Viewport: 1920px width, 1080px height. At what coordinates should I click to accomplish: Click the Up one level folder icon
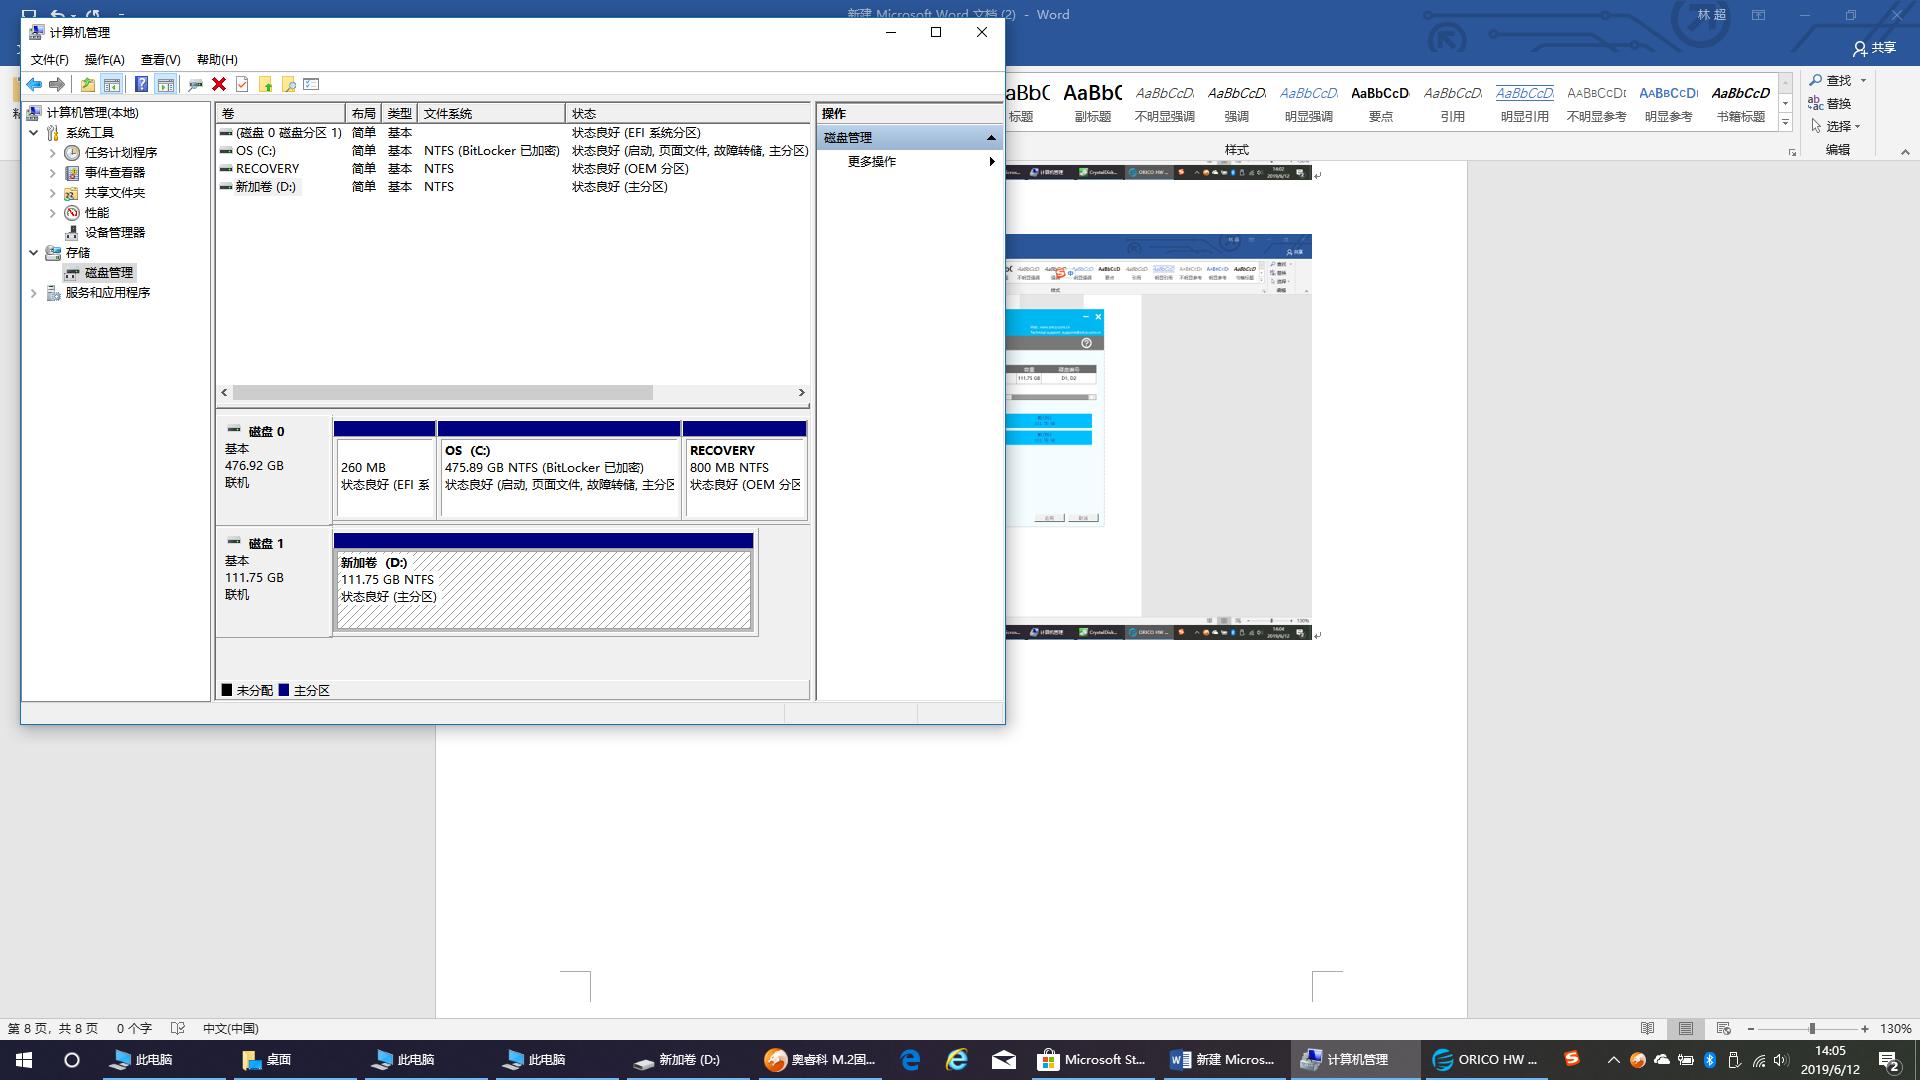[x=88, y=85]
